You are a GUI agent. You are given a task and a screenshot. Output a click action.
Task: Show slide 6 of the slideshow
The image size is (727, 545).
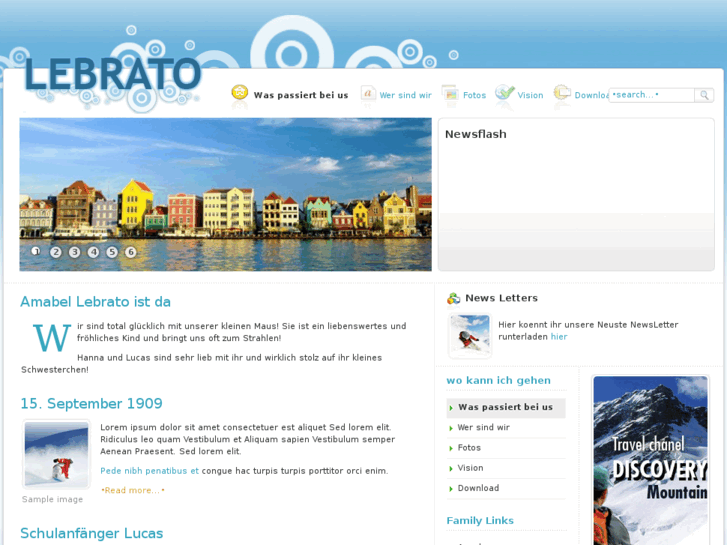point(131,252)
